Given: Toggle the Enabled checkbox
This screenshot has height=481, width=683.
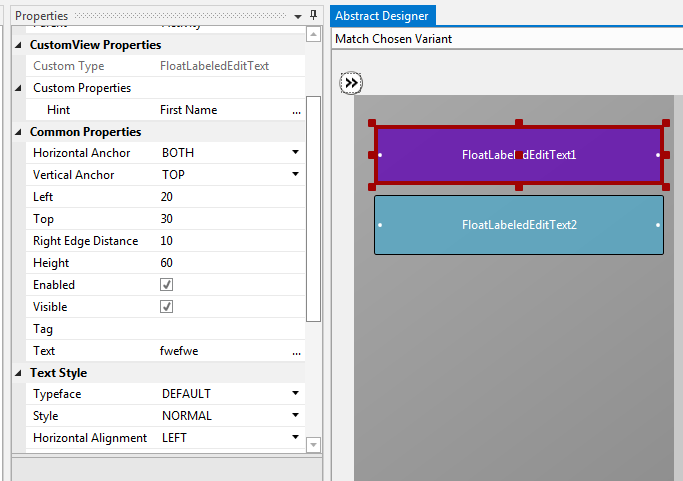Looking at the screenshot, I should click(x=166, y=285).
